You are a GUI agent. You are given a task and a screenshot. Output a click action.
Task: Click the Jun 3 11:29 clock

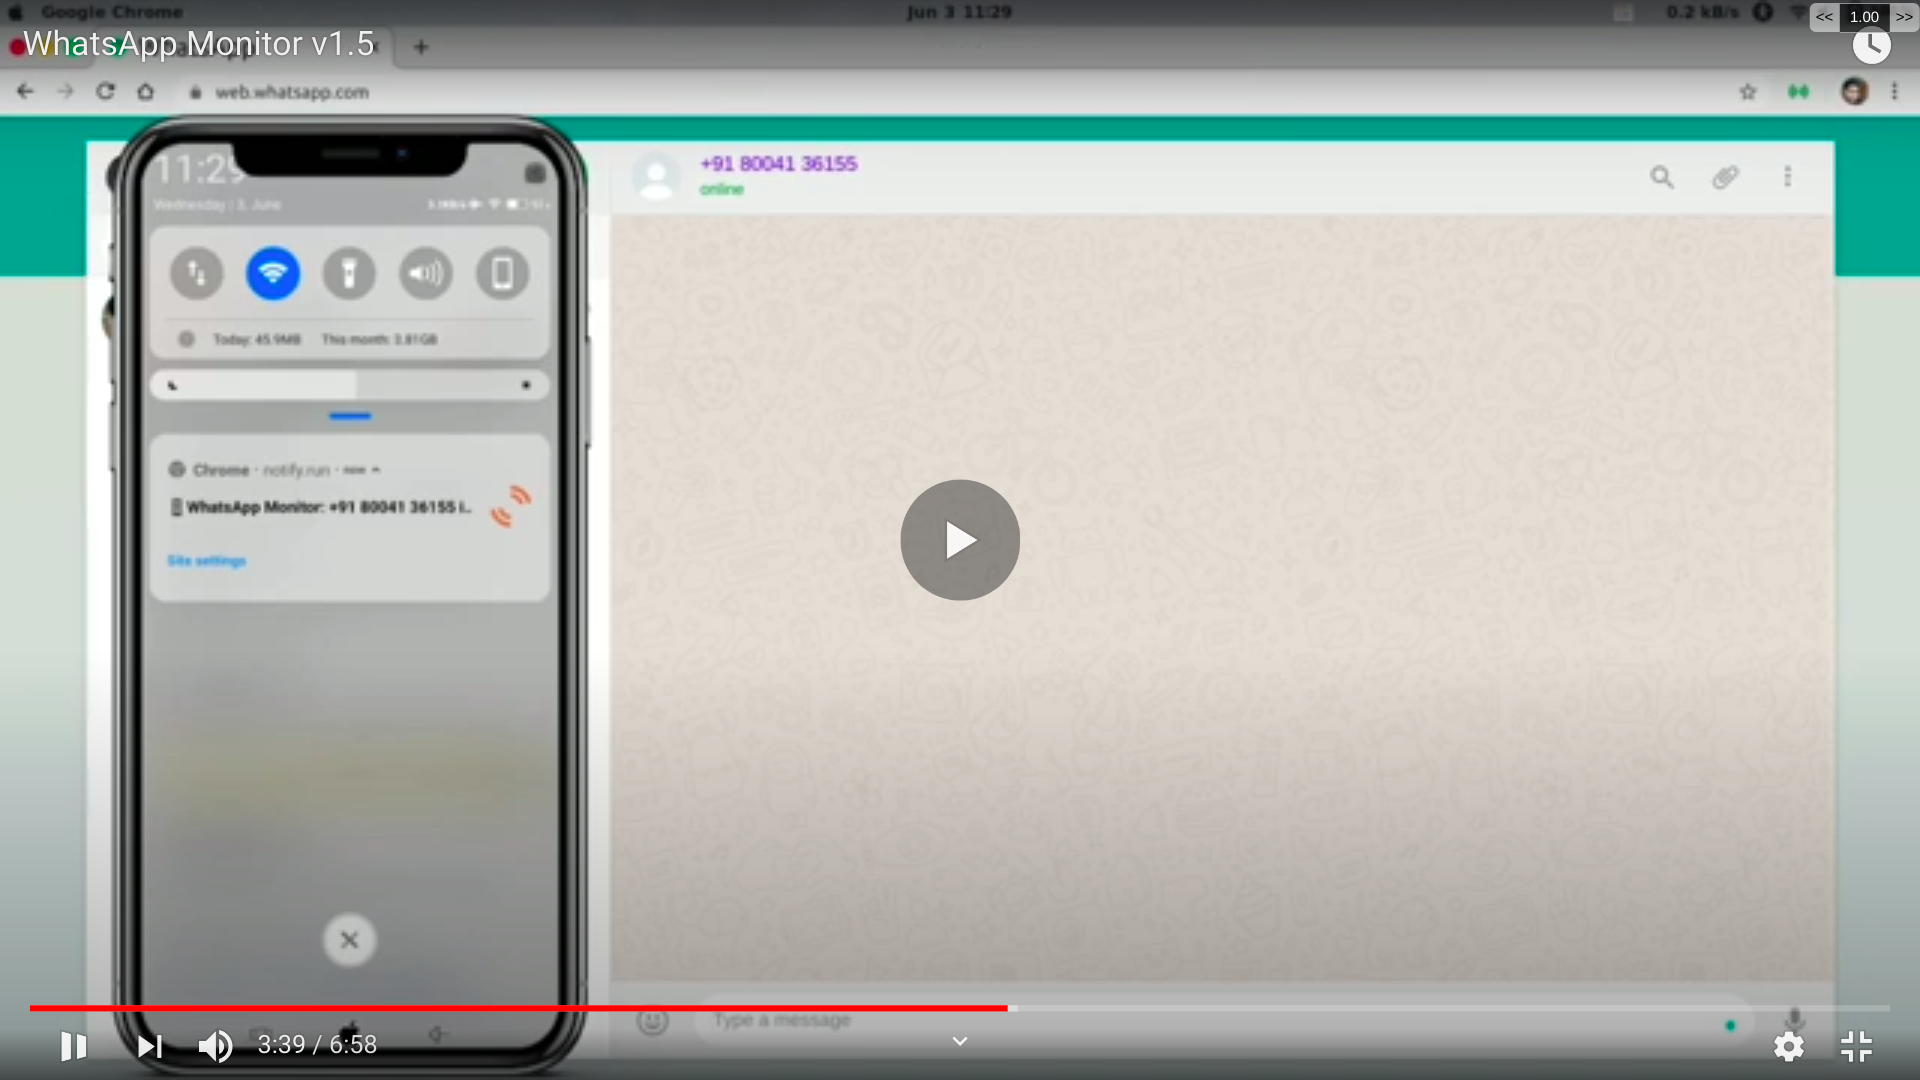[x=959, y=12]
